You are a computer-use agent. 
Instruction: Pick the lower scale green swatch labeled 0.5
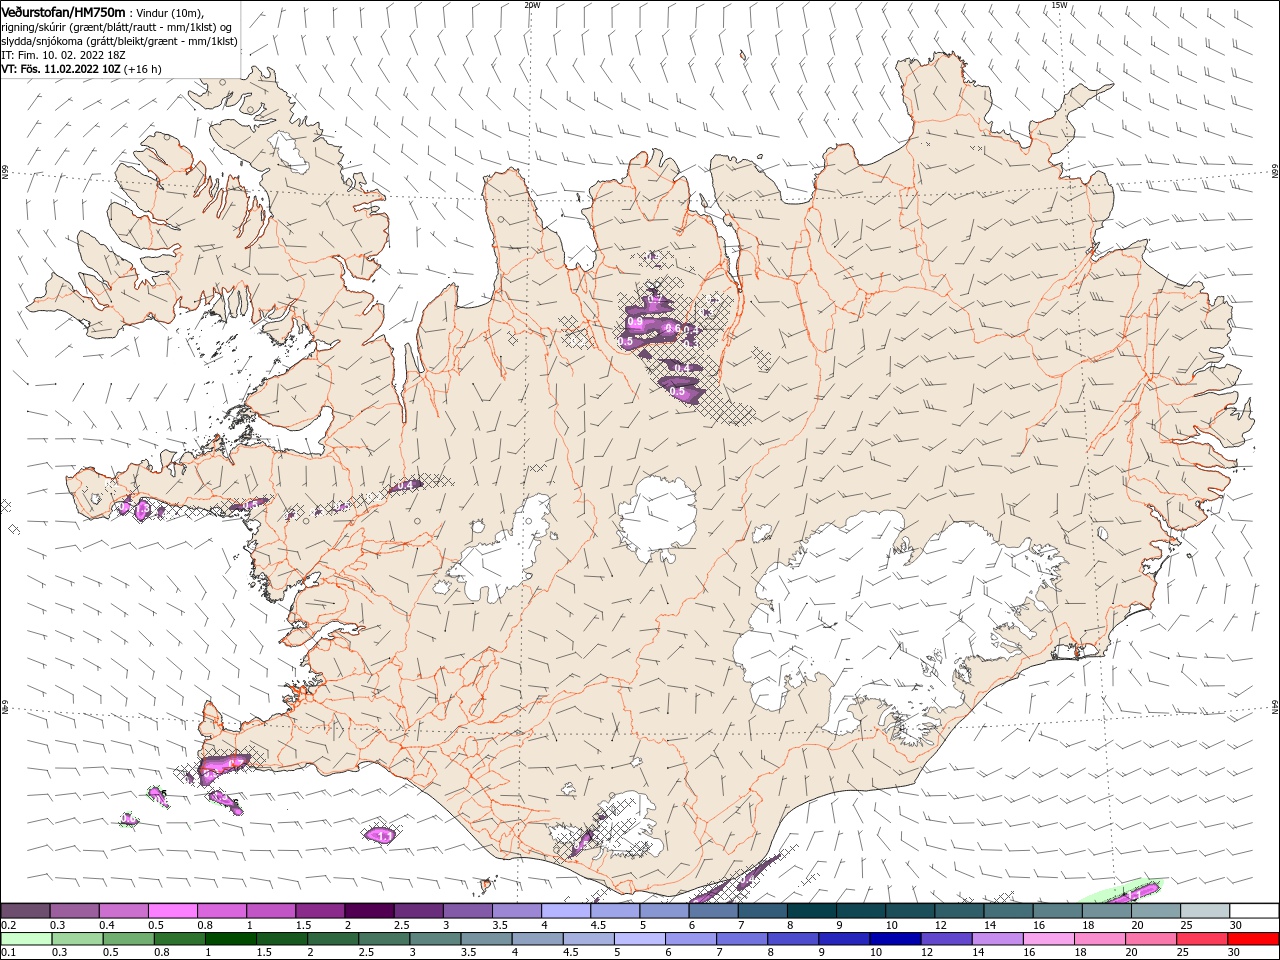pyautogui.click(x=128, y=939)
